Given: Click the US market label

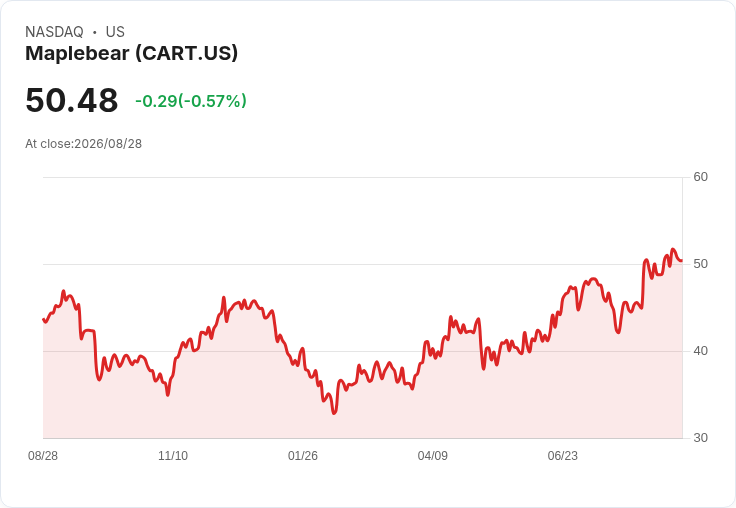Looking at the screenshot, I should coord(115,32).
